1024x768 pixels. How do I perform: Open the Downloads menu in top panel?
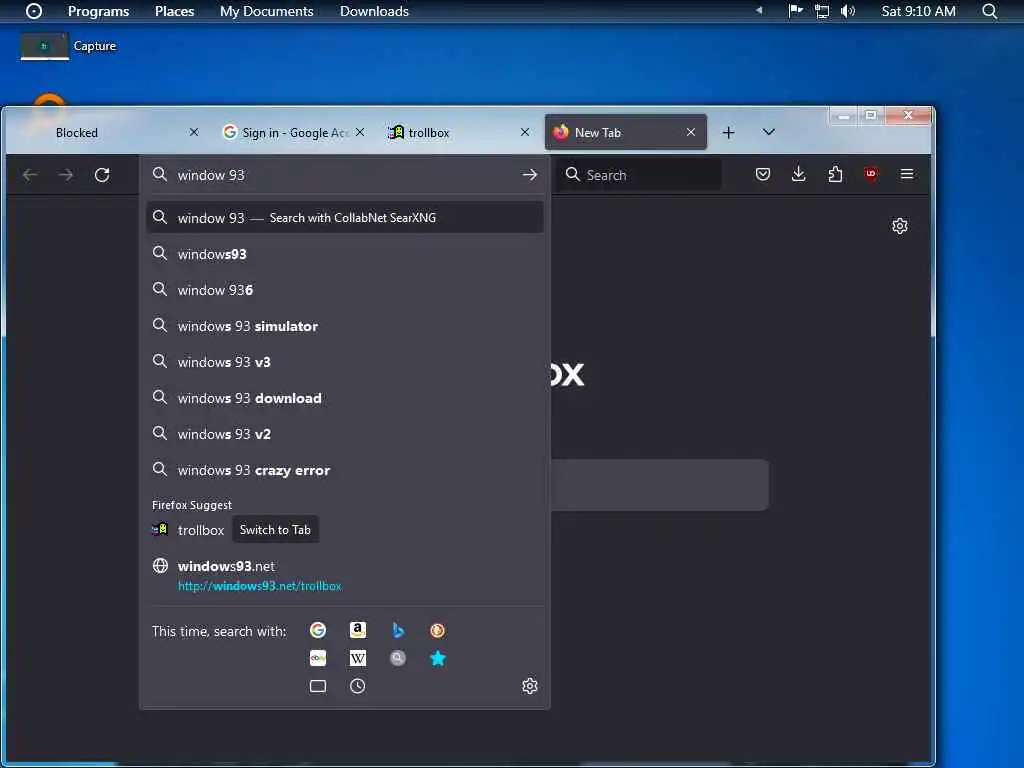(374, 11)
